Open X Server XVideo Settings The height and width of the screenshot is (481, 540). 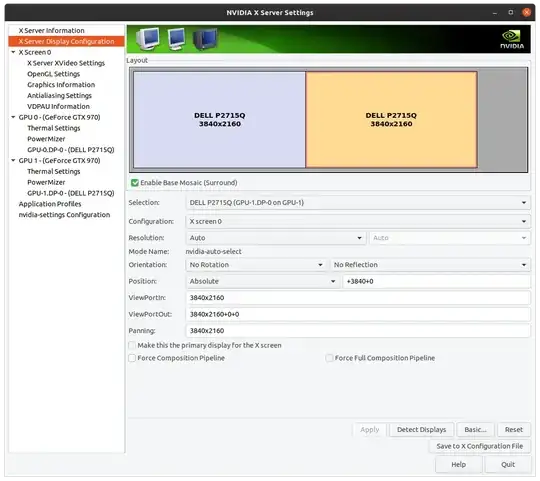(x=66, y=63)
